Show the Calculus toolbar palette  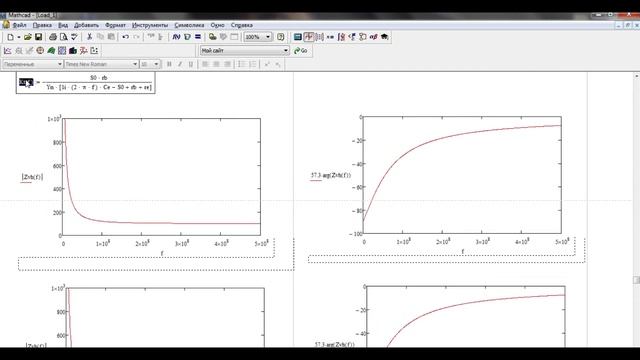pos(341,37)
